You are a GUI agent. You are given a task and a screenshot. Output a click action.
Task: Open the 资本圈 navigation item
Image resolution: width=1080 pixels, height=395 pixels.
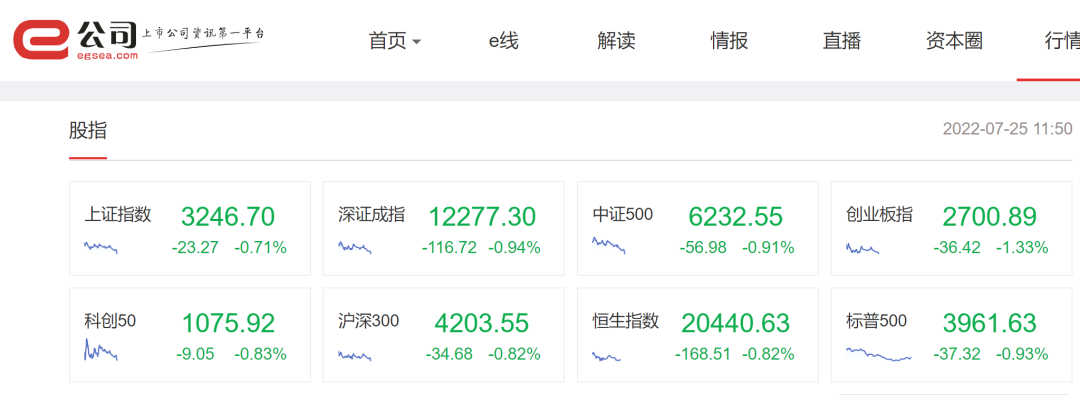pos(954,41)
